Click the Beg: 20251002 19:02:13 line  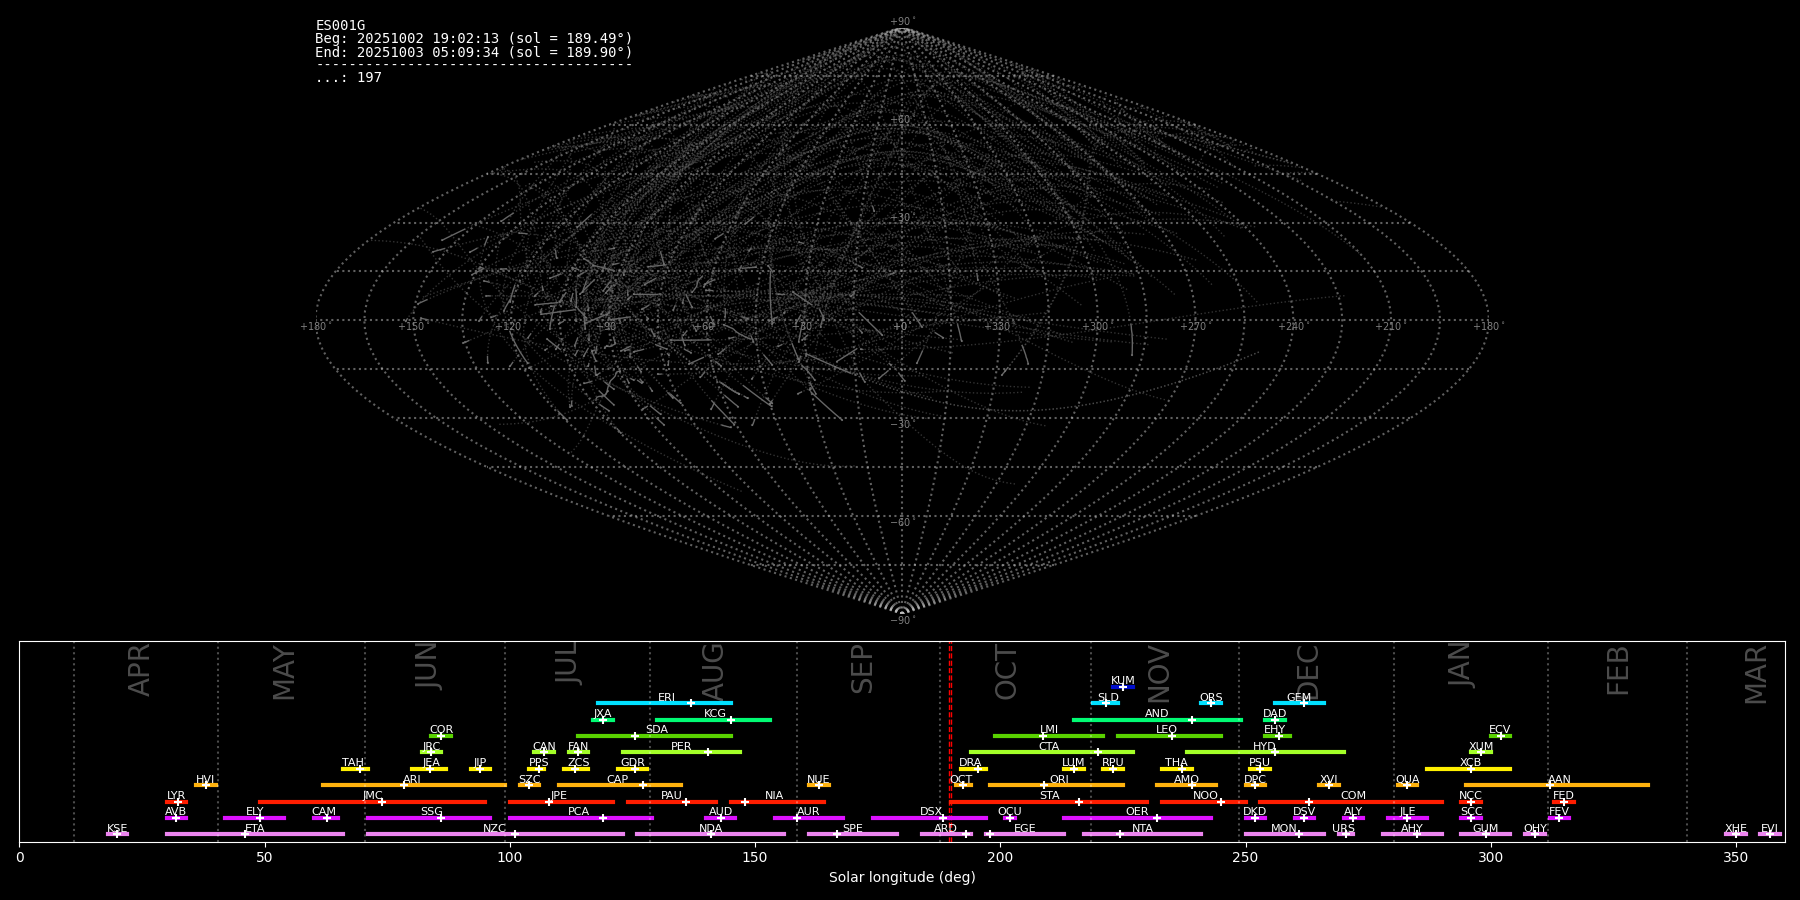point(474,39)
